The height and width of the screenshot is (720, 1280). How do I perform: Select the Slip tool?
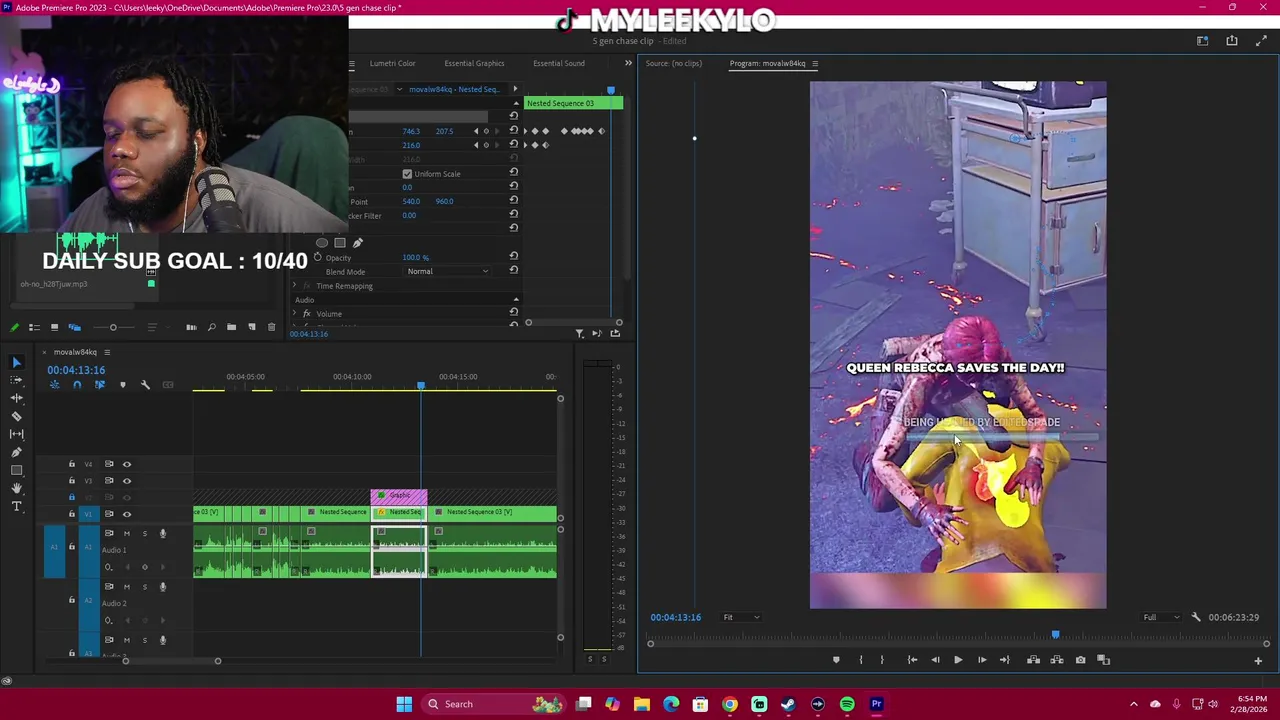click(x=16, y=434)
